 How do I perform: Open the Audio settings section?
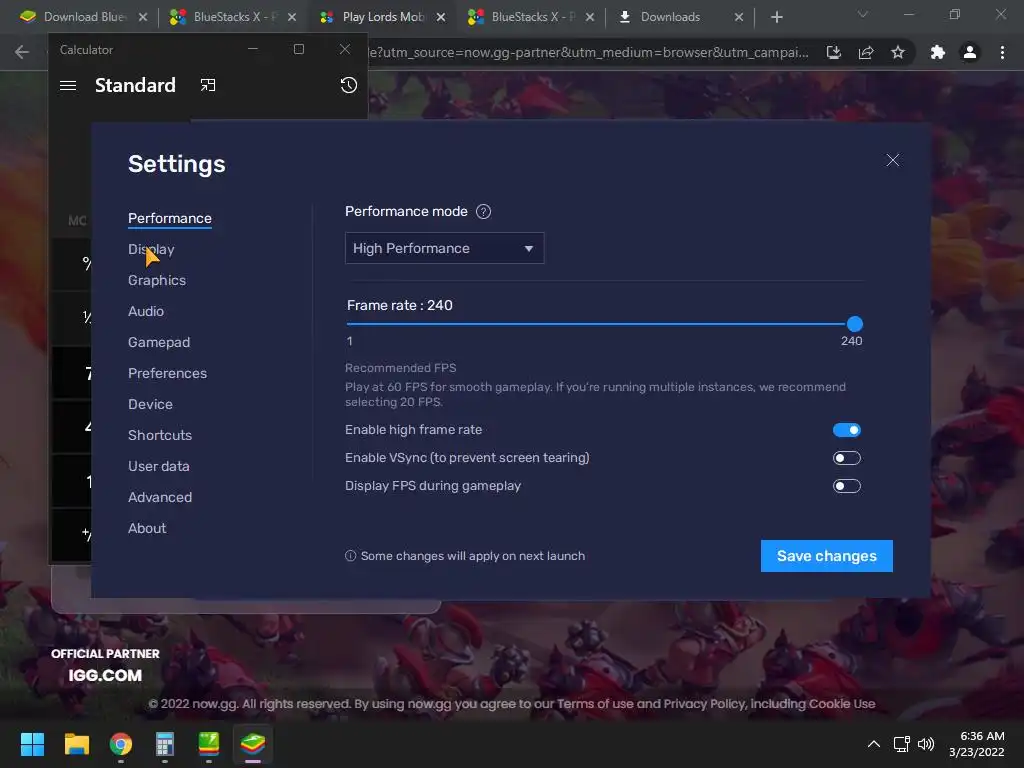pos(146,311)
